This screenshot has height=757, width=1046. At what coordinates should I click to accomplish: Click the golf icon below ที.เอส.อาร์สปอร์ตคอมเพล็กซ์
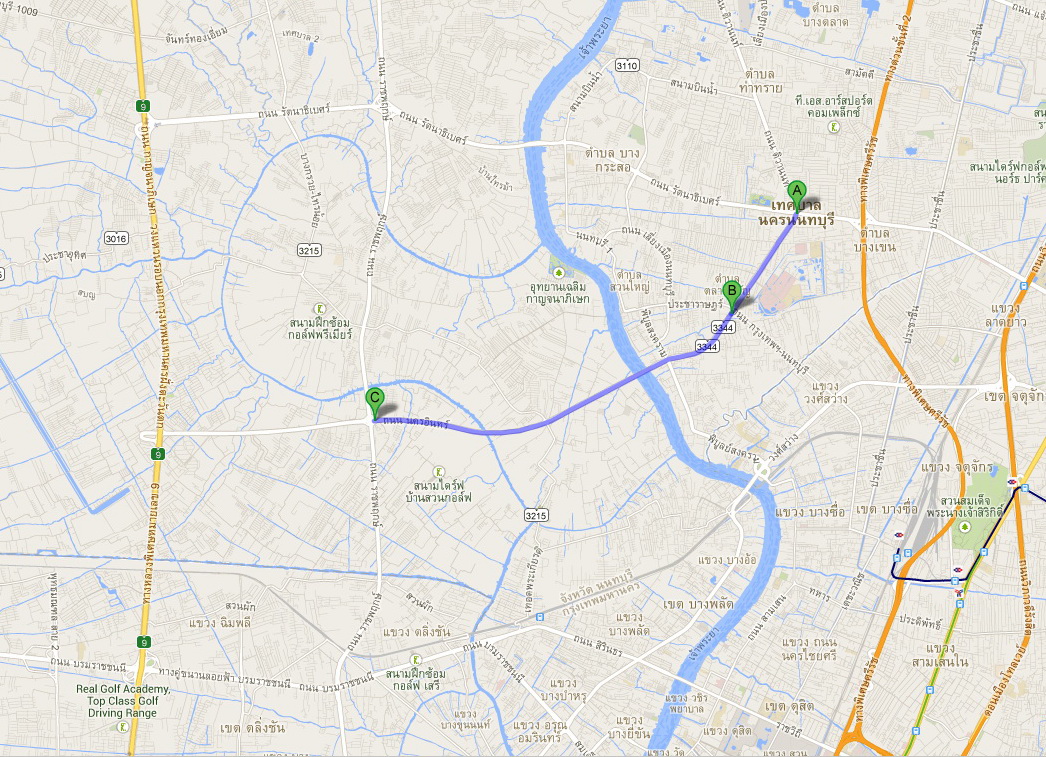833,127
